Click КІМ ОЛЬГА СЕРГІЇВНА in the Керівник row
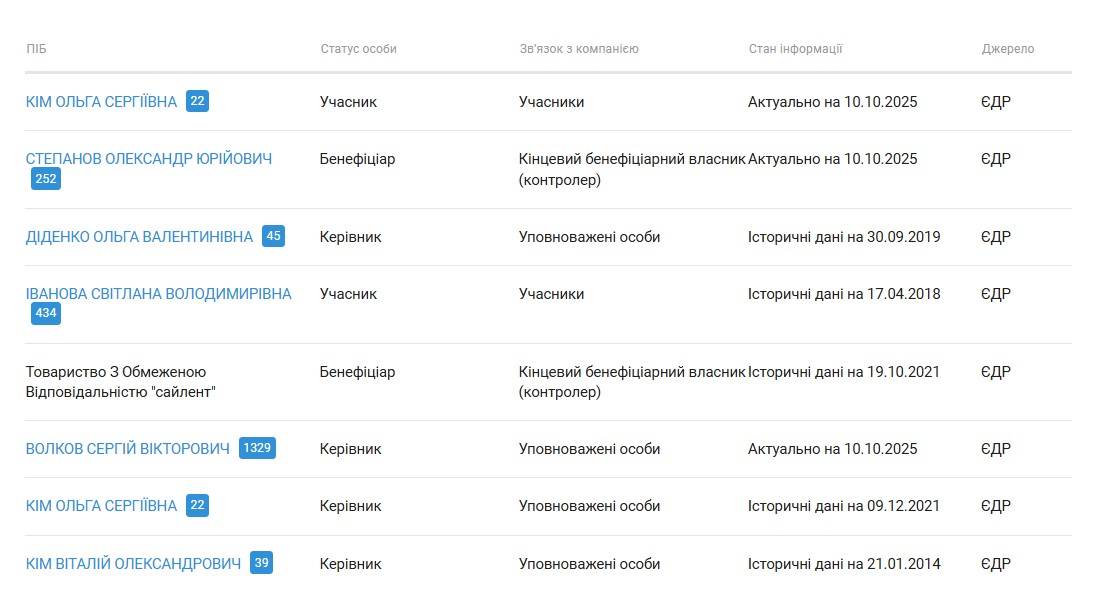 point(101,506)
